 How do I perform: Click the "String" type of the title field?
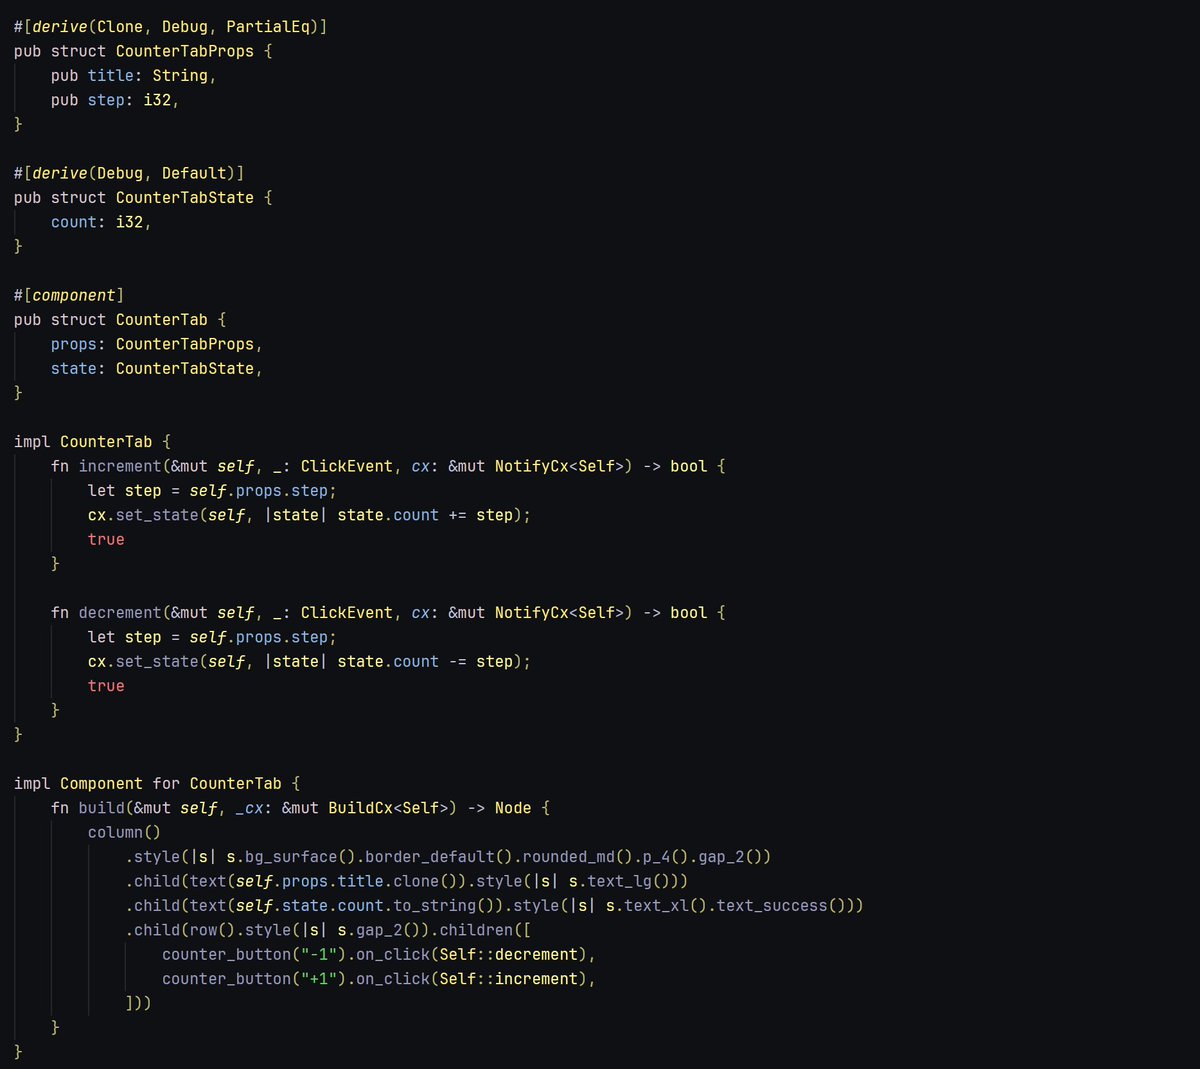click(x=180, y=76)
